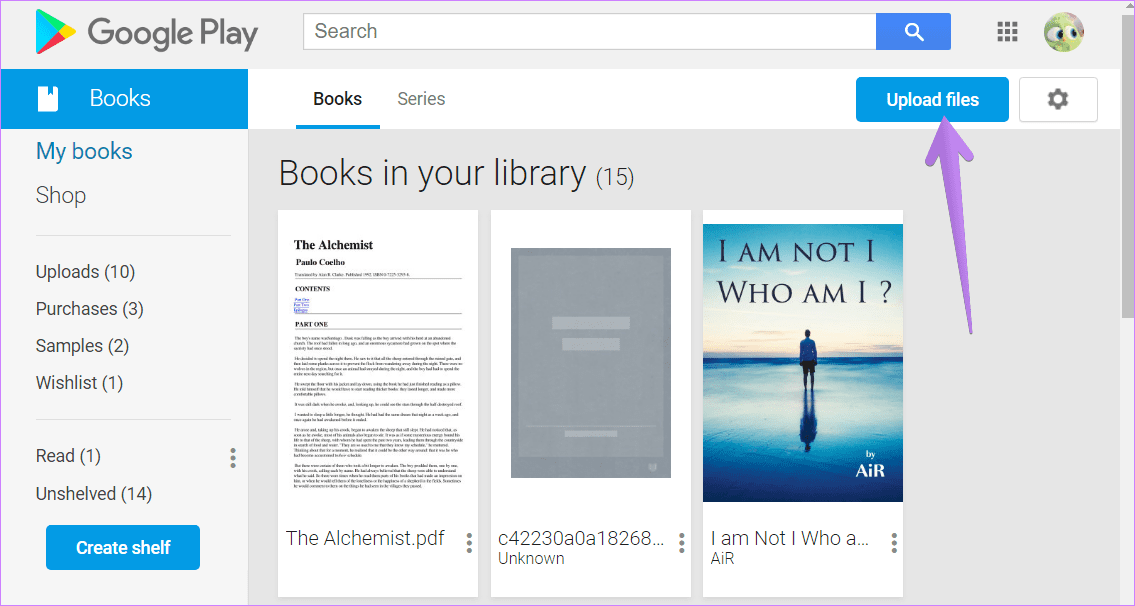This screenshot has height=606, width=1135.
Task: Click the c42230a0a18268... title text
Action: pos(581,538)
